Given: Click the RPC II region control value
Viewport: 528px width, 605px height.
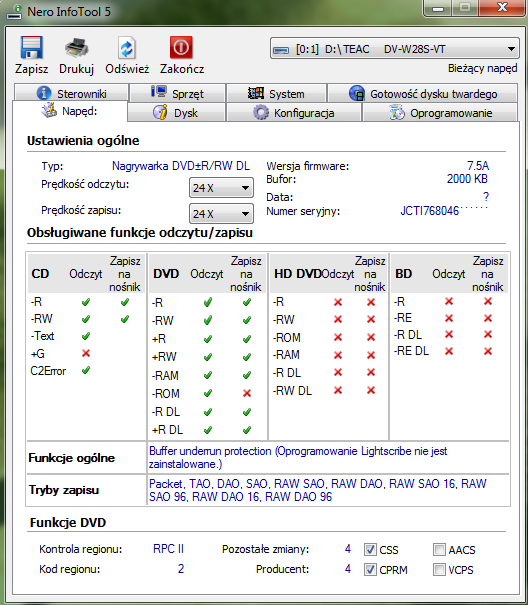Looking at the screenshot, I should [x=168, y=549].
